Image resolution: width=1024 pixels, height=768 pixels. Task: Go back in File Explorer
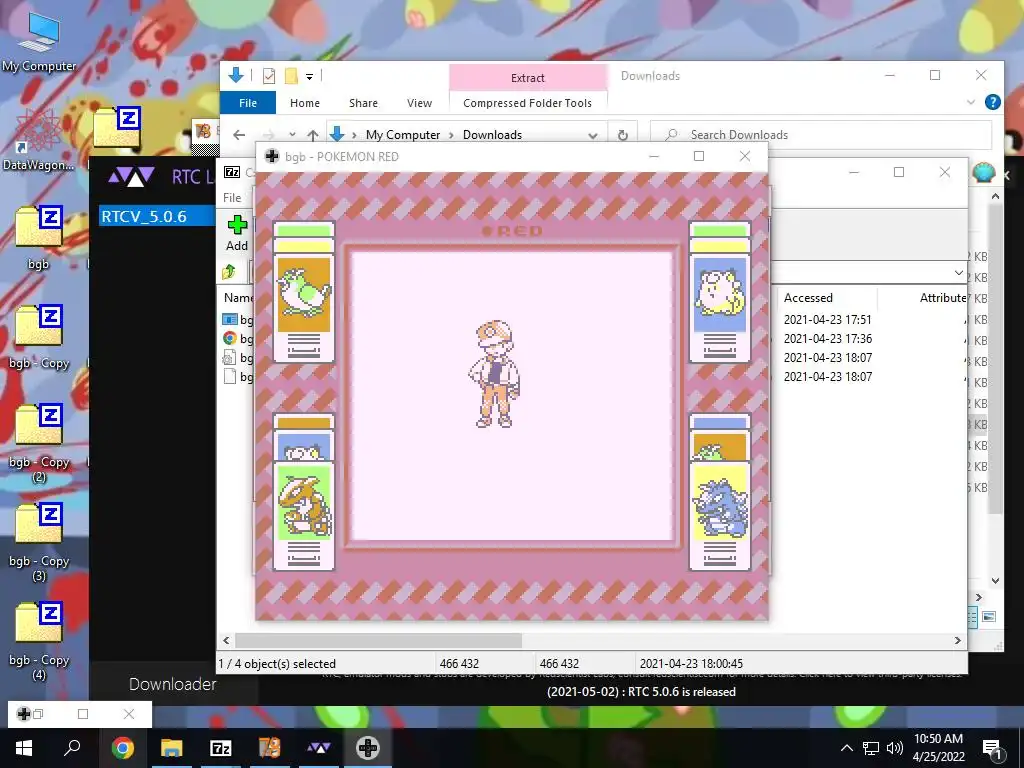coord(239,135)
